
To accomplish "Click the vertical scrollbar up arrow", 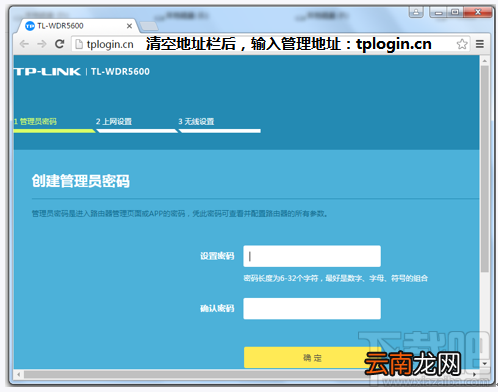I will tap(485, 61).
